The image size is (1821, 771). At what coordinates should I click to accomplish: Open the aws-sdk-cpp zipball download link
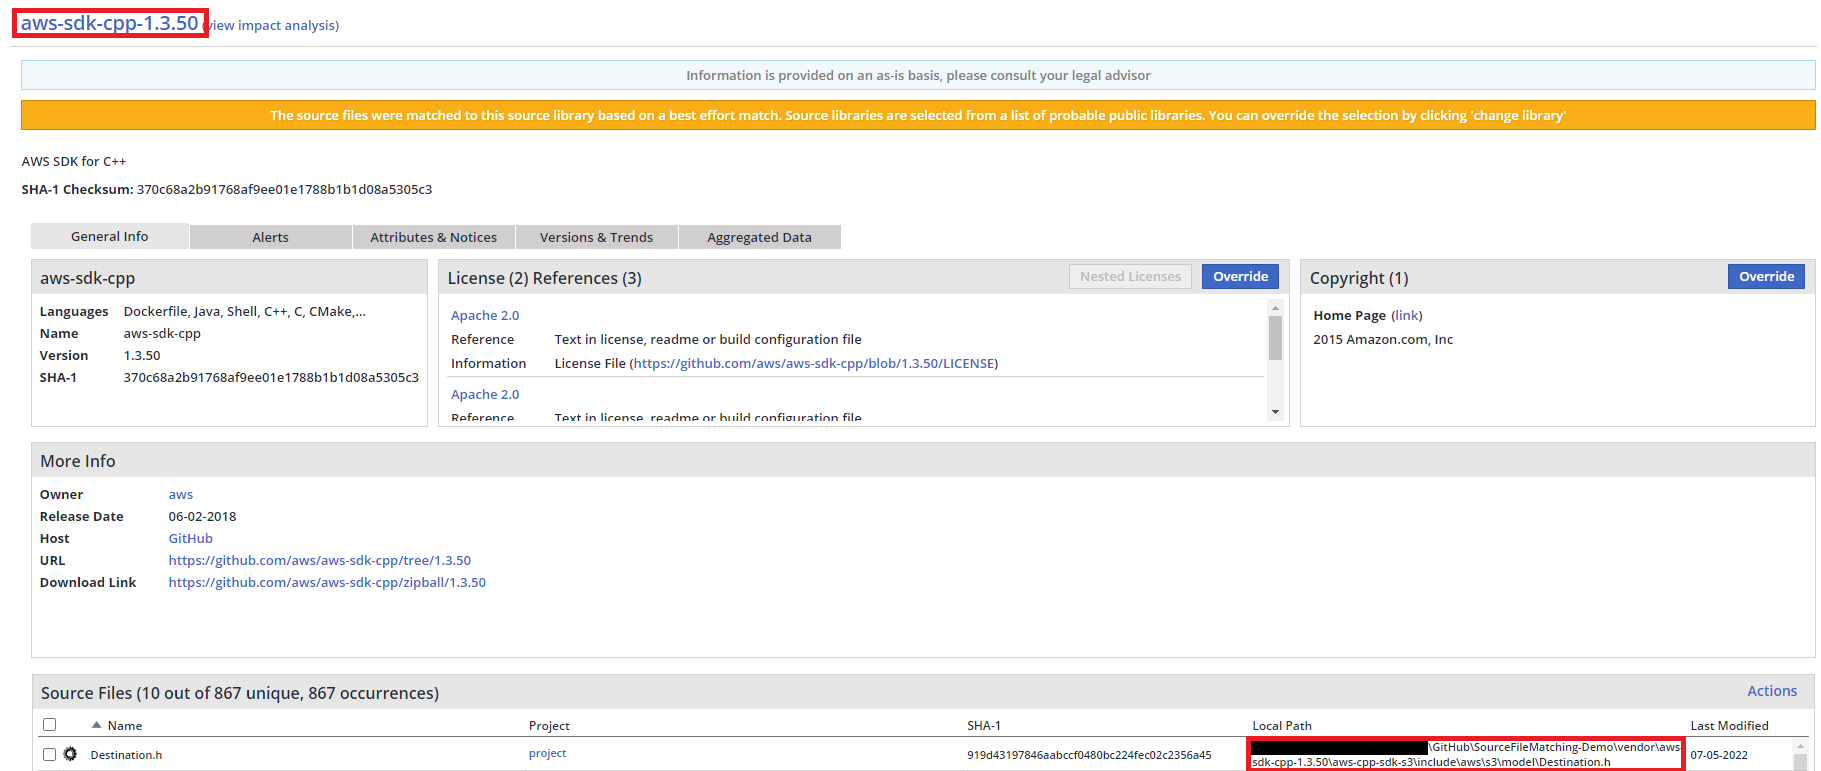[327, 582]
